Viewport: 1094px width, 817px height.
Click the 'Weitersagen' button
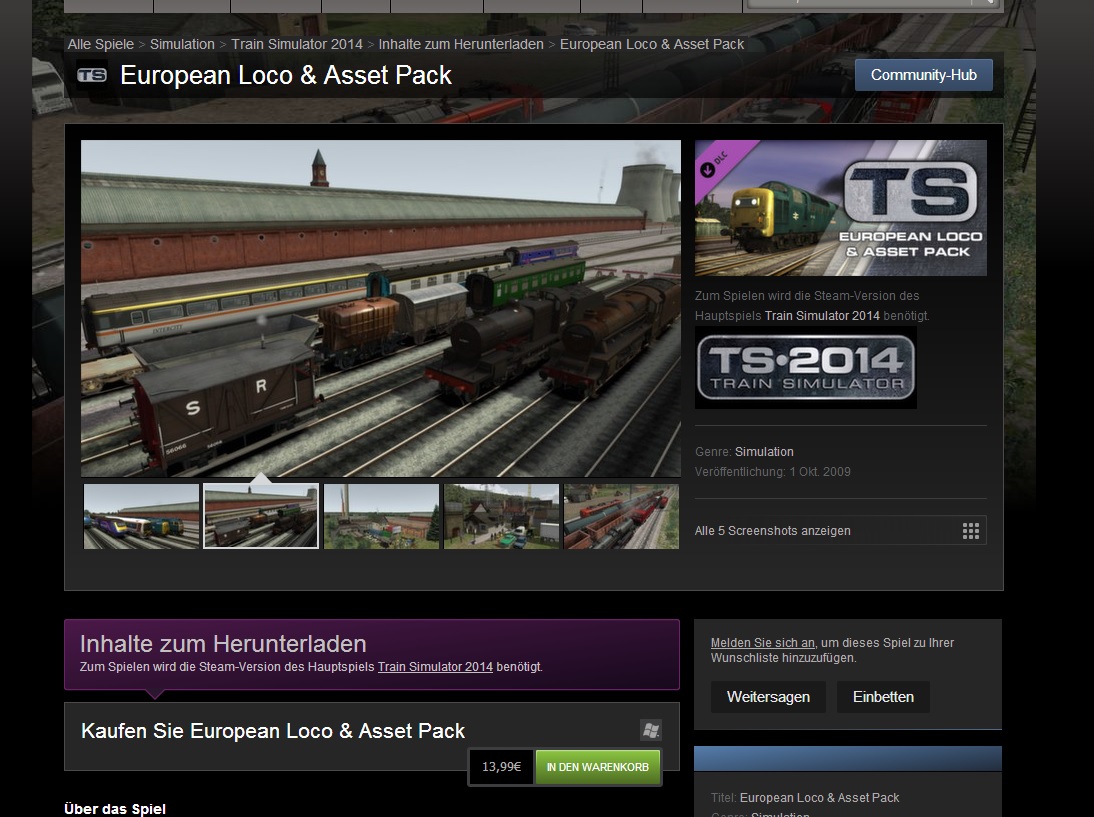pos(768,697)
